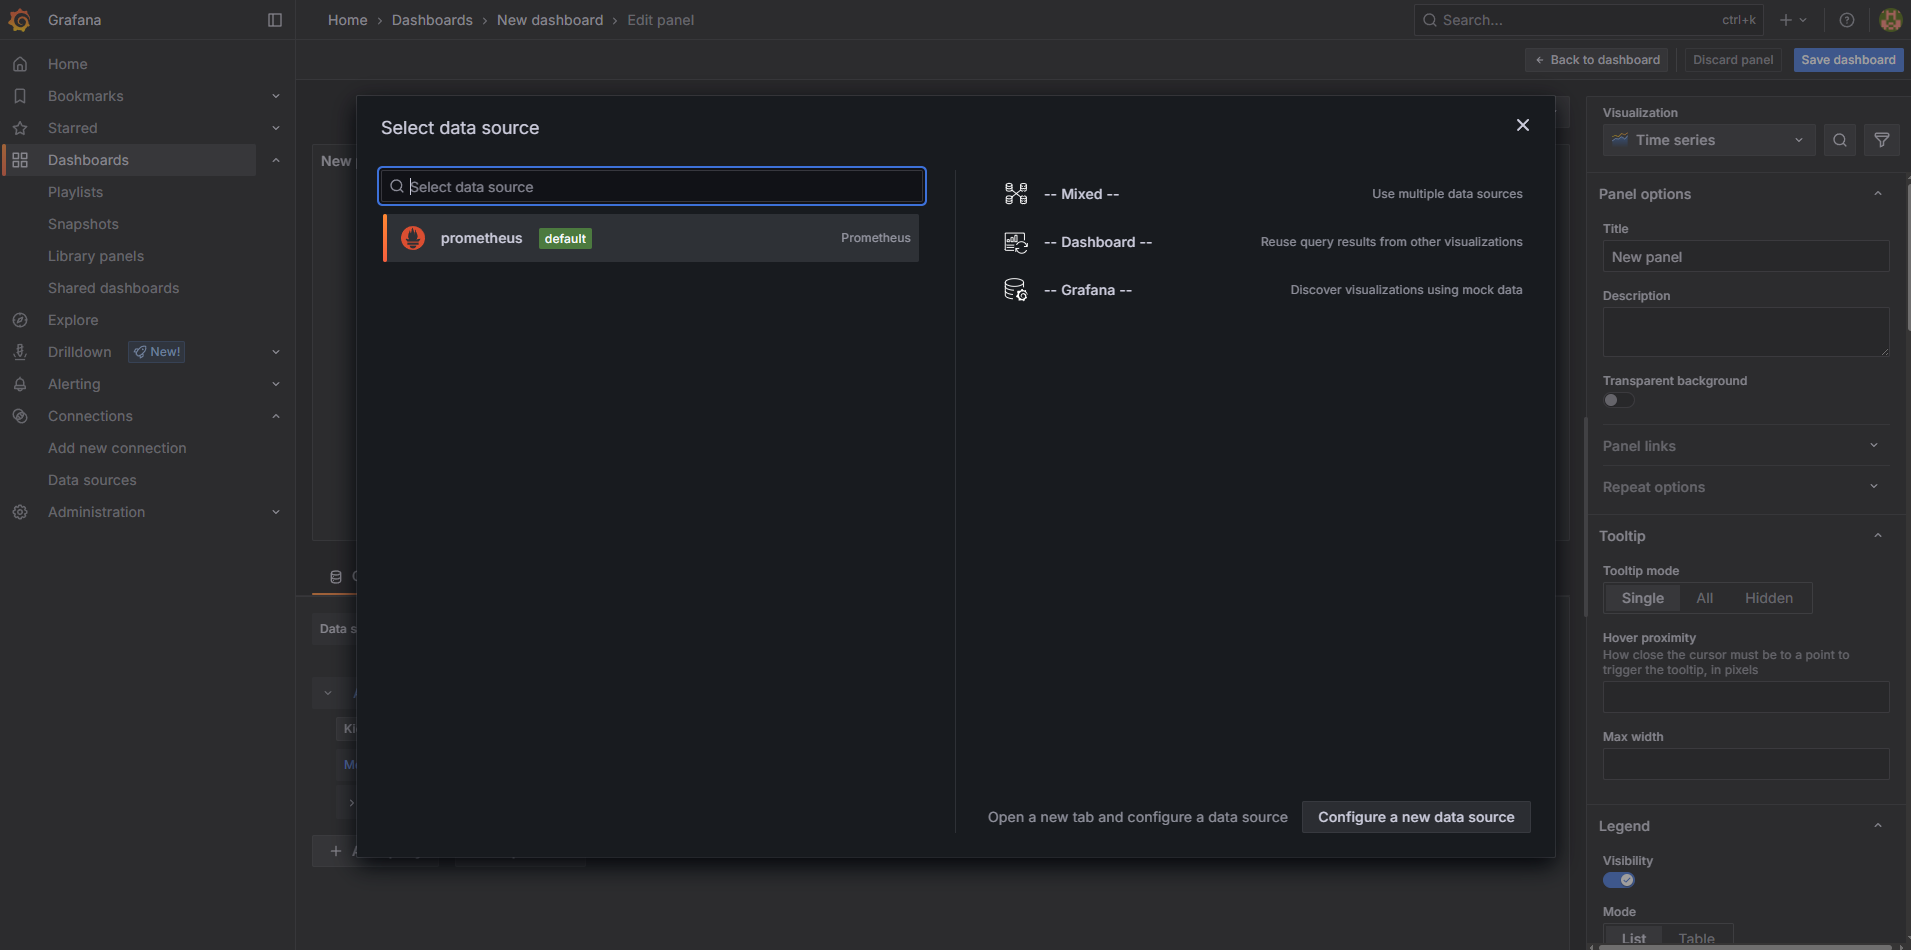Screen dimensions: 1911x950
Task: Collapse the Connections section chevron
Action: click(276, 416)
